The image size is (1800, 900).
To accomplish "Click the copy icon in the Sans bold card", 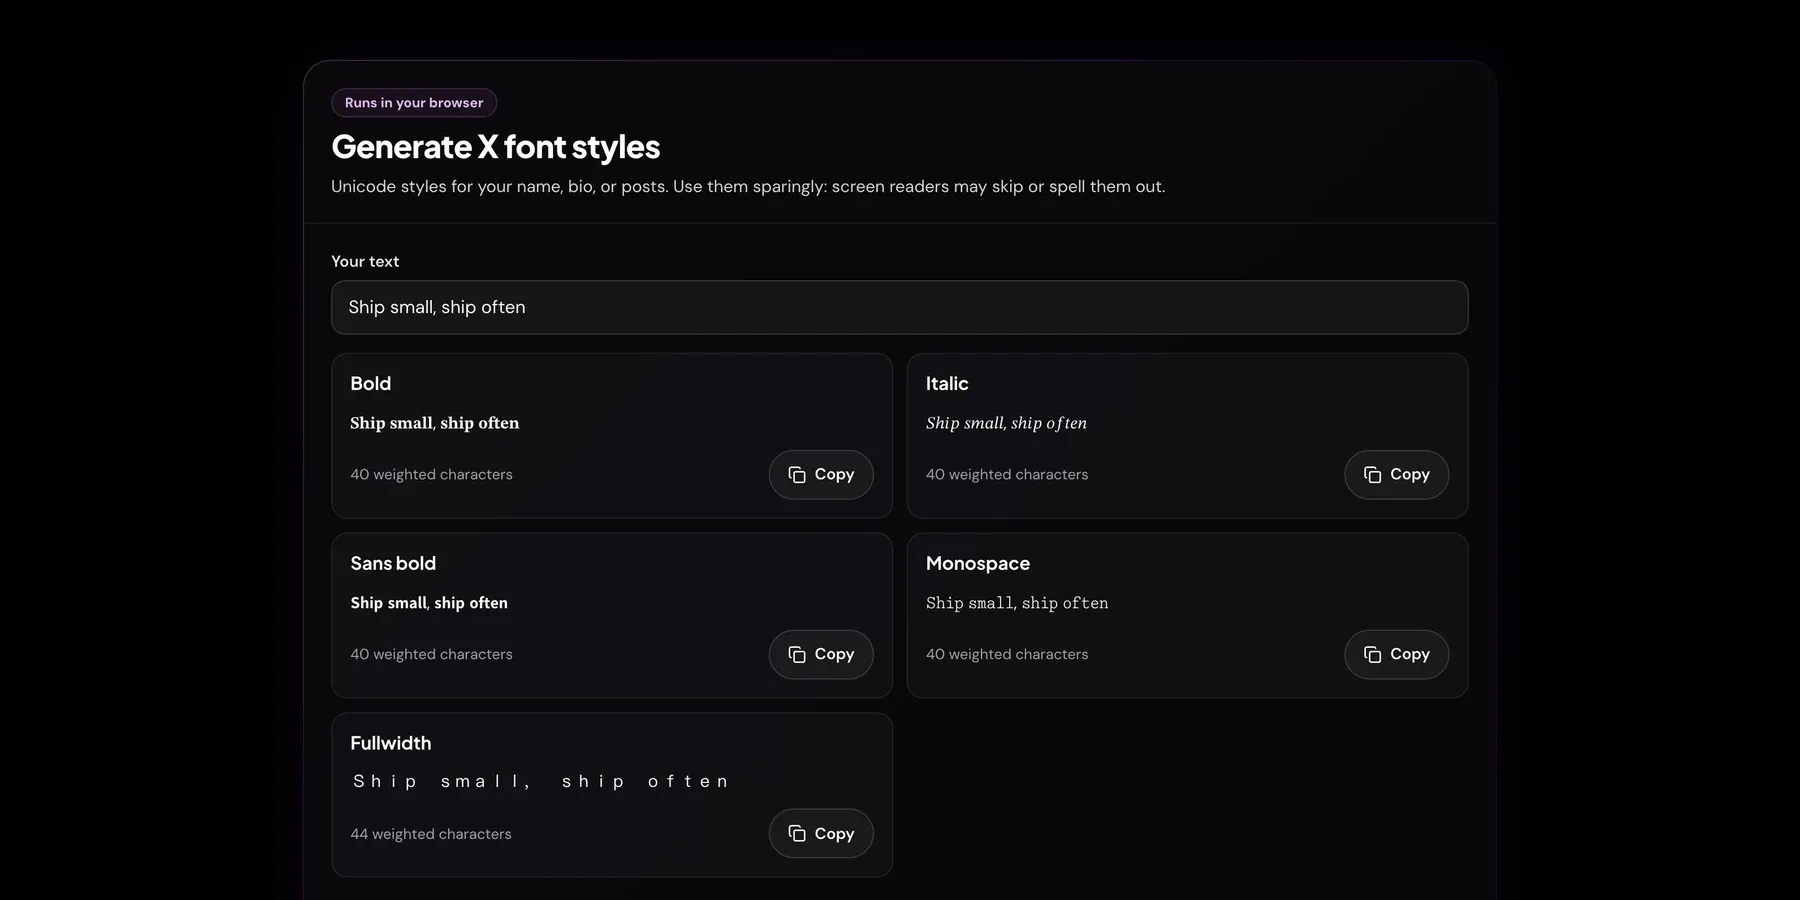I will [x=797, y=654].
